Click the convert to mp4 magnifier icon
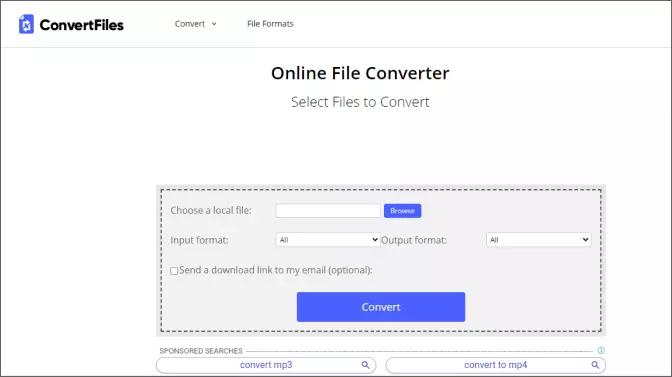 click(x=595, y=365)
